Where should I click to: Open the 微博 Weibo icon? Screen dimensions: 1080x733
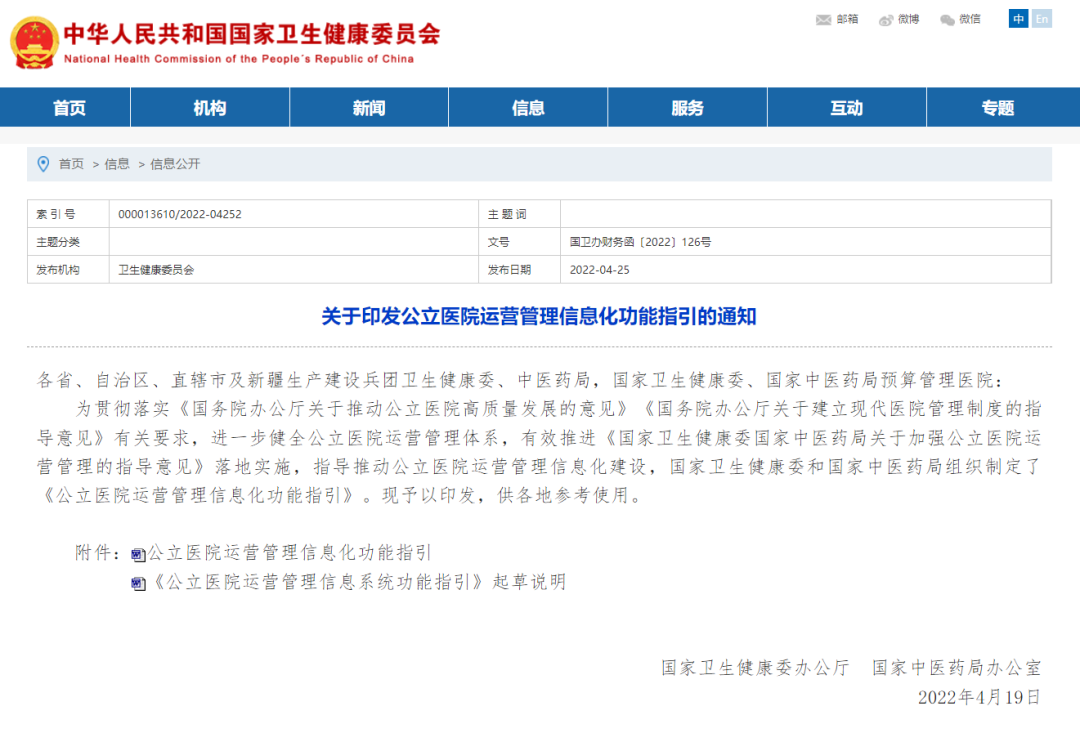click(886, 20)
